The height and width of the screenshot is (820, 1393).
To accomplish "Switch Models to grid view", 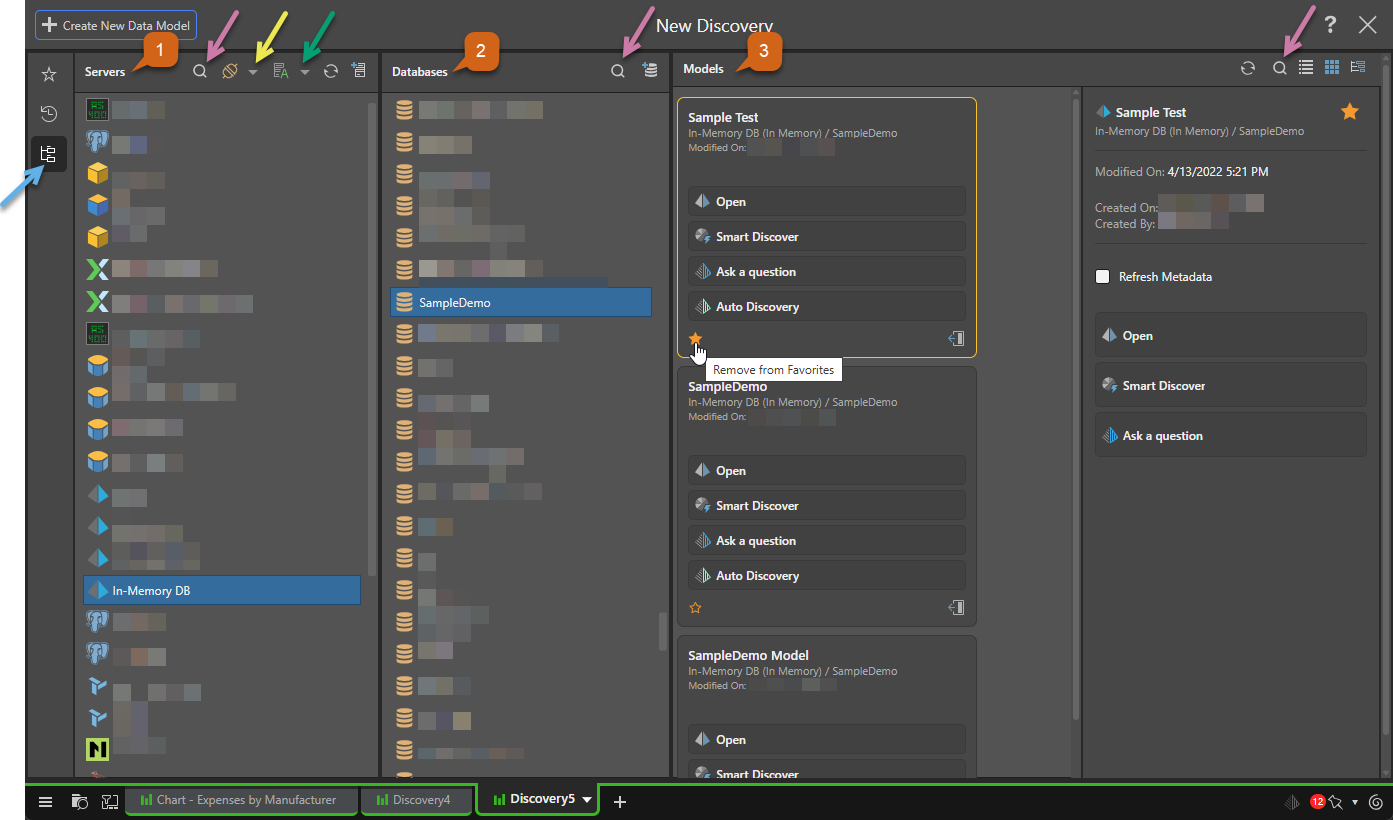I will coord(1332,67).
